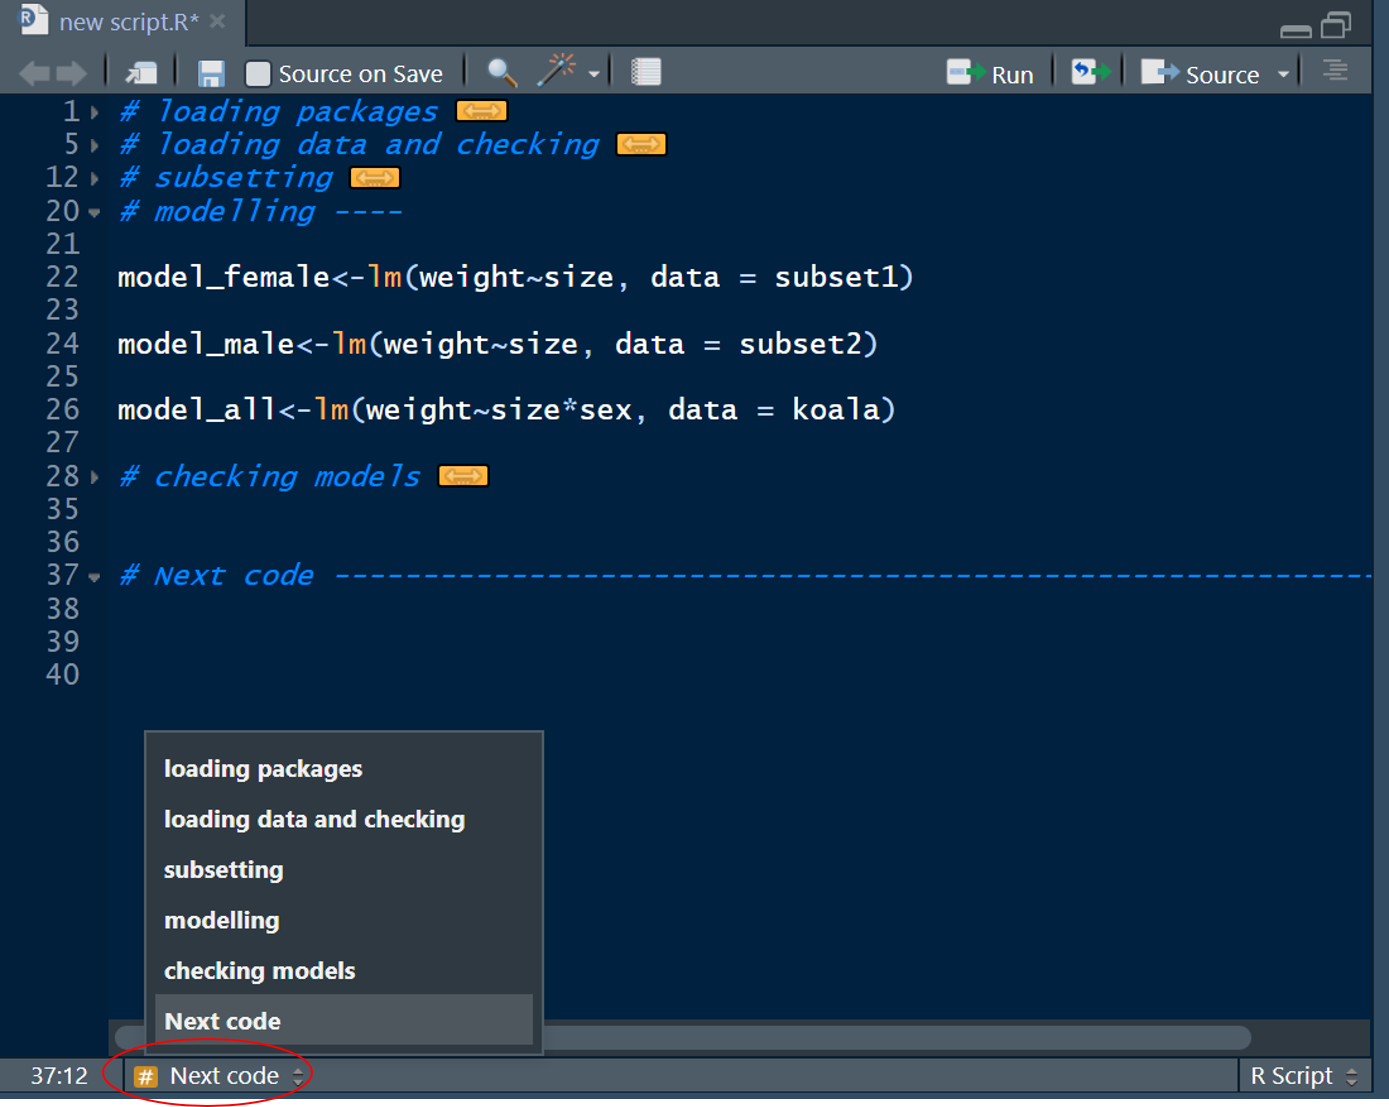Click the code tools magic wand icon

click(x=557, y=72)
